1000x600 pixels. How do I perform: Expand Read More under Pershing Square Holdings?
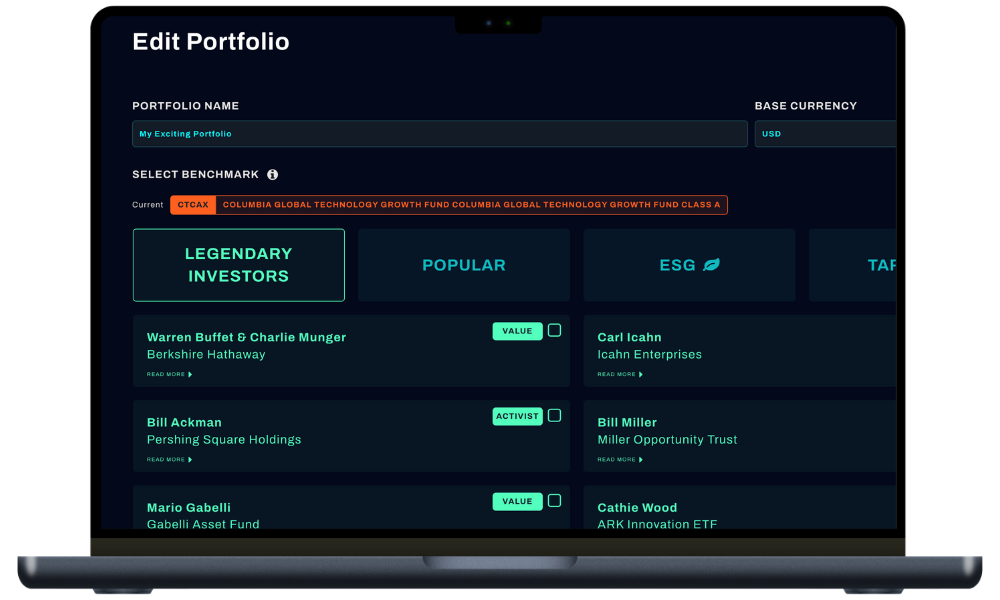pos(170,460)
